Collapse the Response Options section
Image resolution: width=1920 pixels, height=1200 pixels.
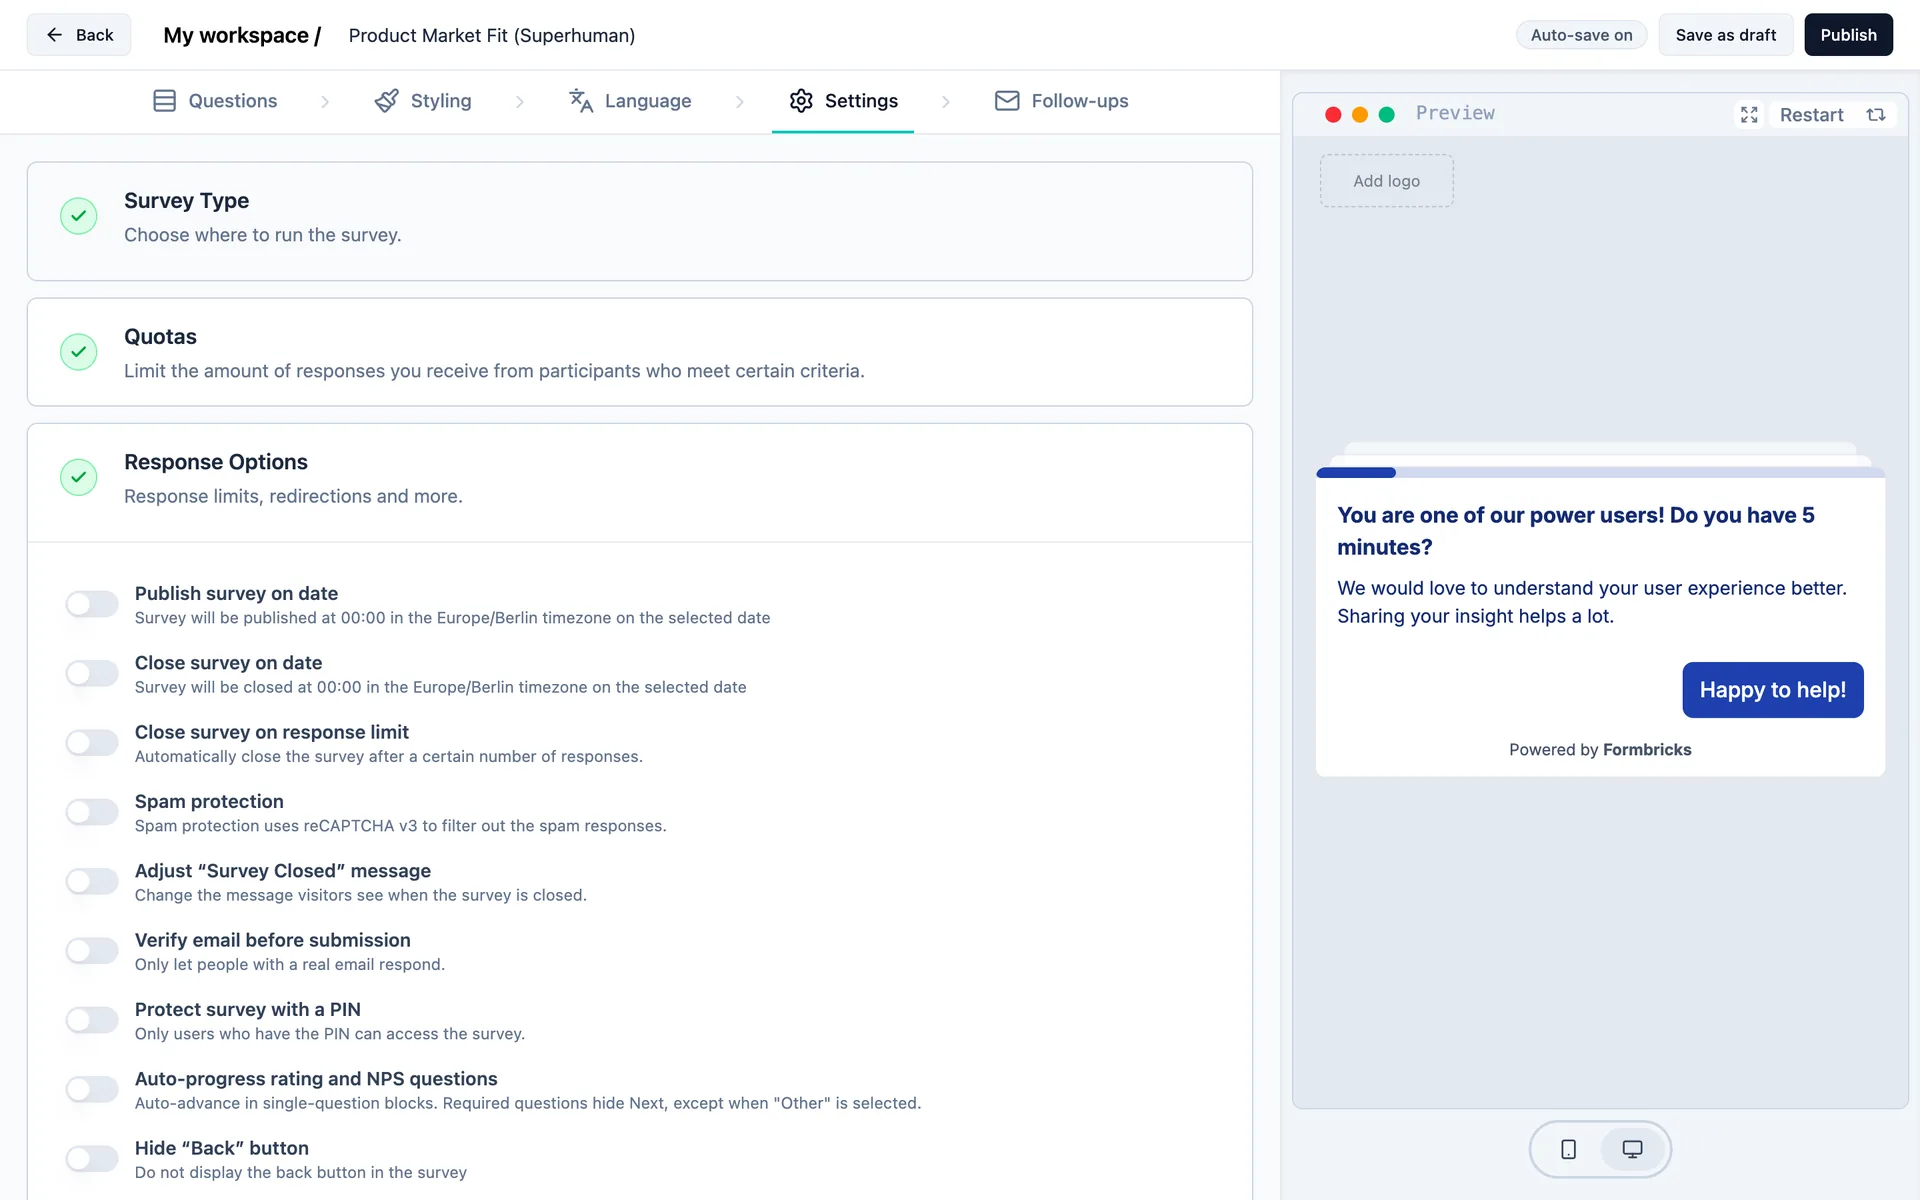640,483
